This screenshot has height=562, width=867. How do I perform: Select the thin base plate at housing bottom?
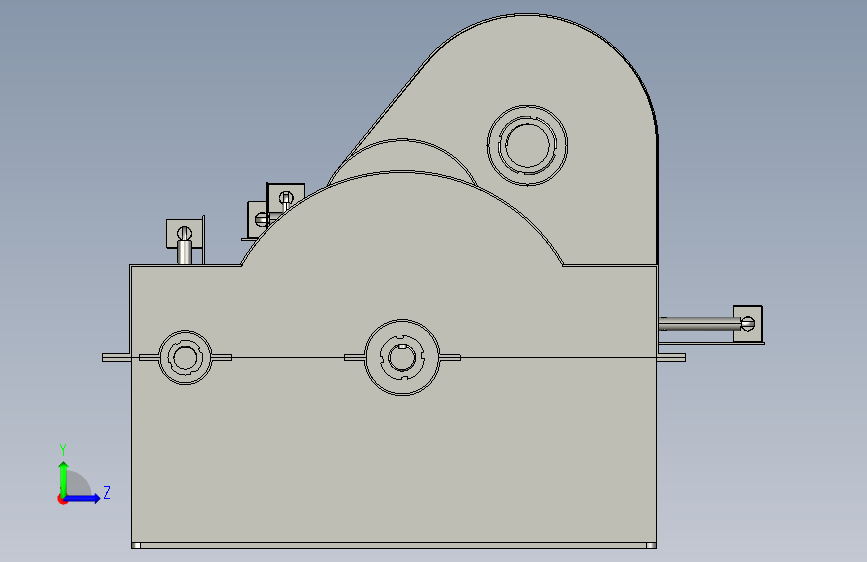[x=394, y=545]
